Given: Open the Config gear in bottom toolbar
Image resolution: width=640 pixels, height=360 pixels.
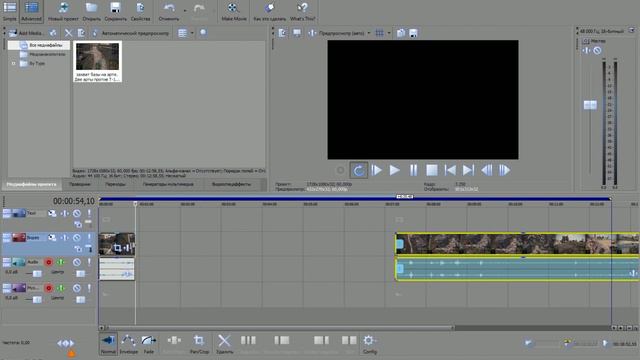Looking at the screenshot, I should coord(369,344).
